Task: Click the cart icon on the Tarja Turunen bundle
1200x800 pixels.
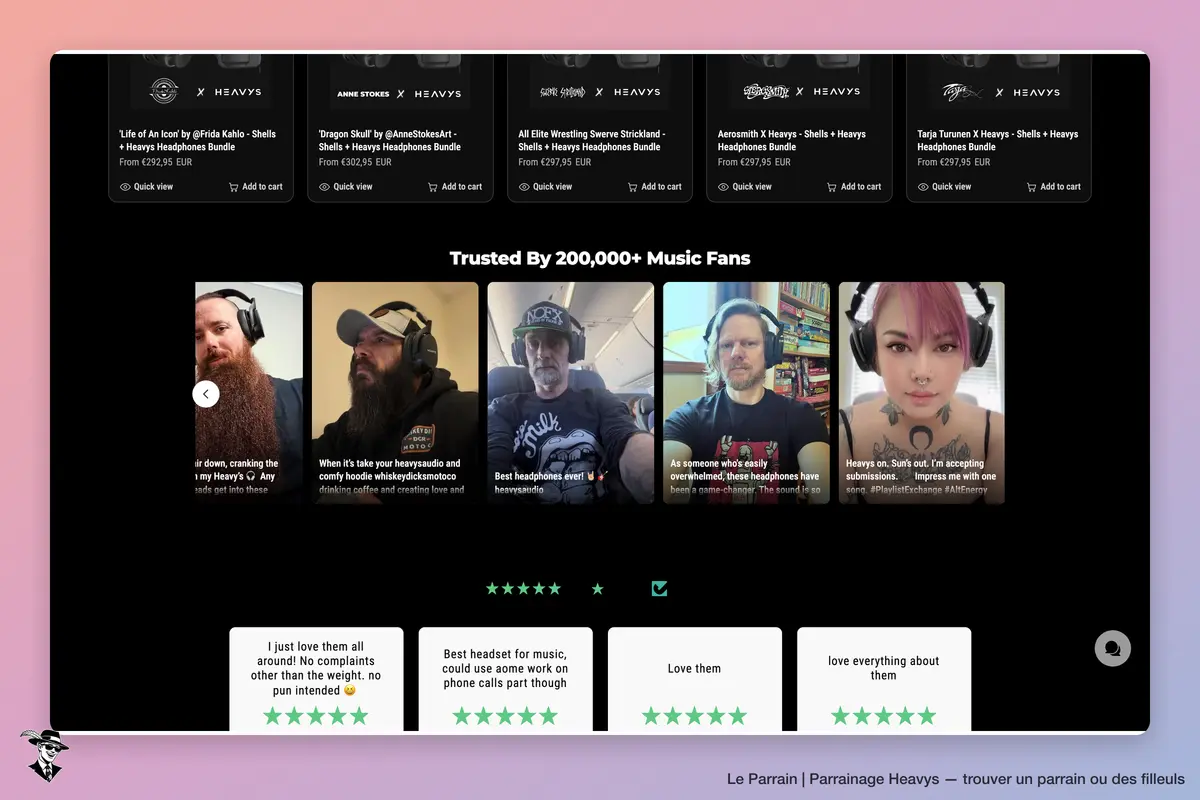Action: (1032, 187)
